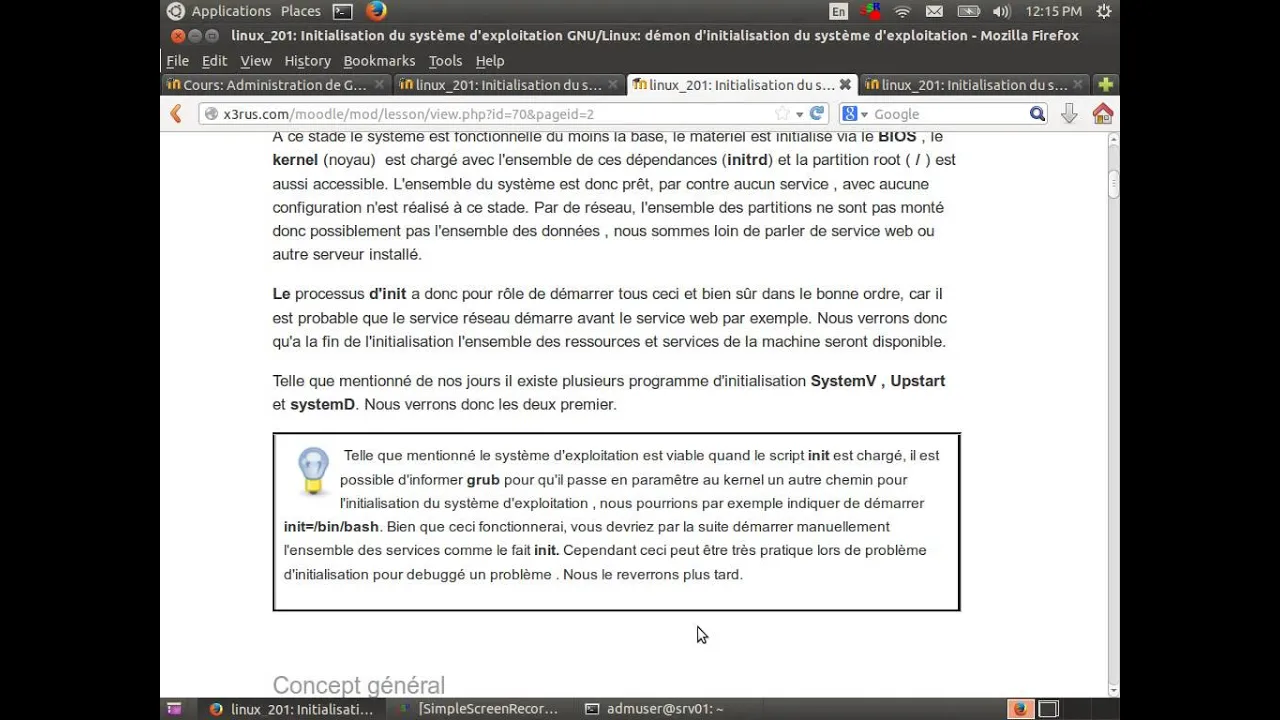Switch to SimpleScreenRecorder taskbar entry
Viewport: 1280px width, 720px height.
point(480,709)
